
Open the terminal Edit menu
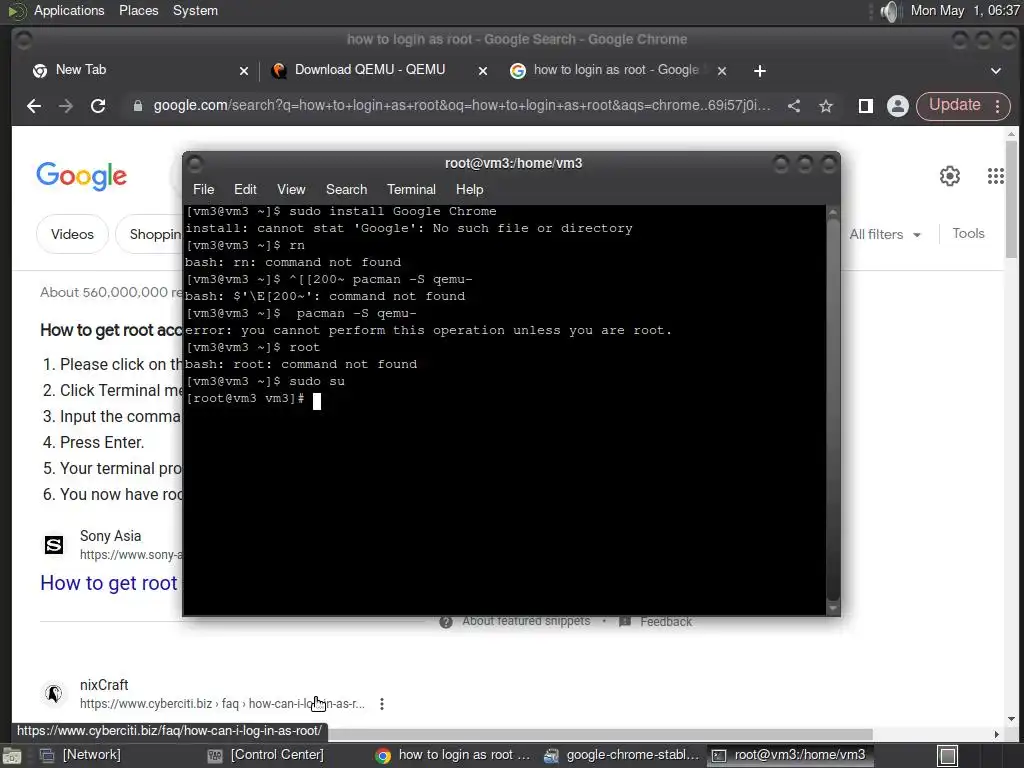245,189
